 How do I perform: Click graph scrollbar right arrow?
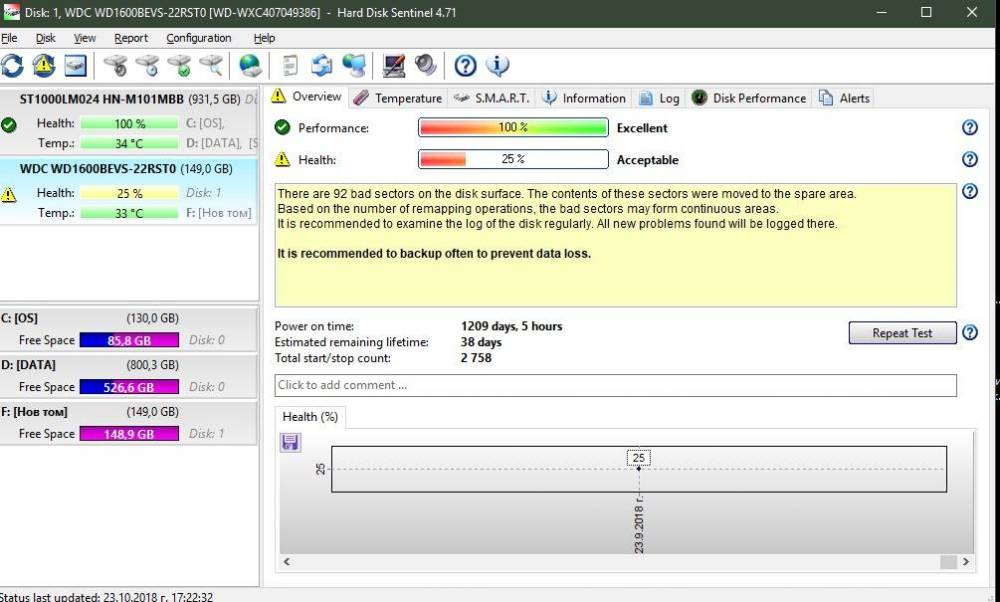(966, 562)
